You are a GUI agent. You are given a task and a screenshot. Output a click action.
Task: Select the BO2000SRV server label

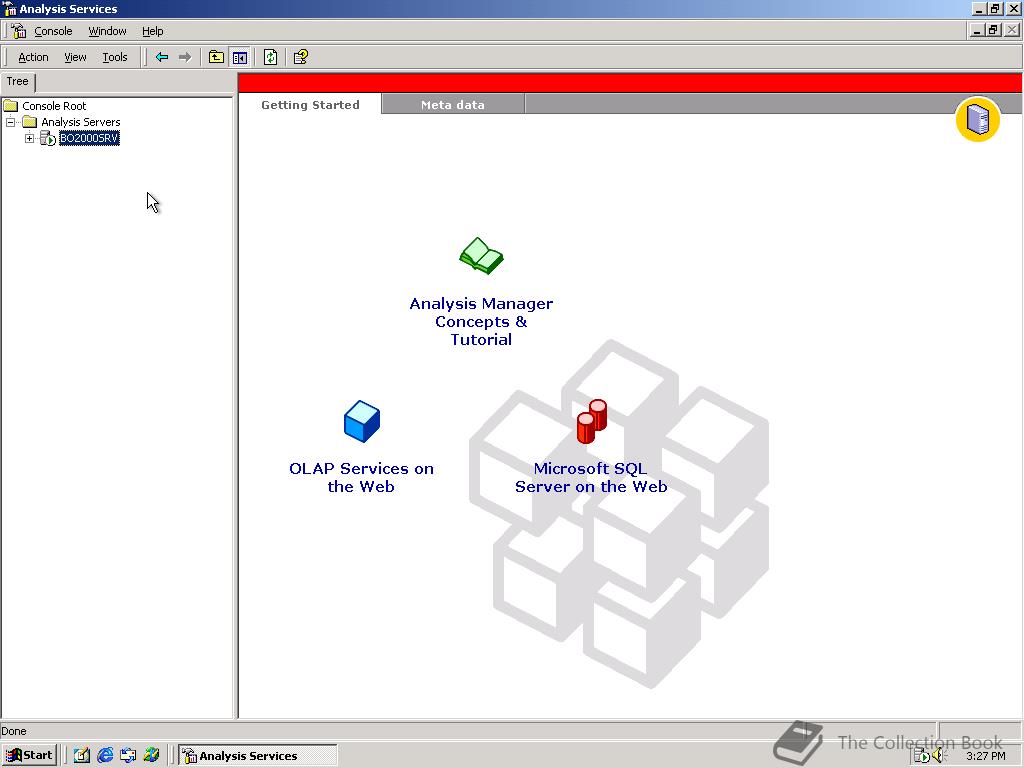click(89, 138)
